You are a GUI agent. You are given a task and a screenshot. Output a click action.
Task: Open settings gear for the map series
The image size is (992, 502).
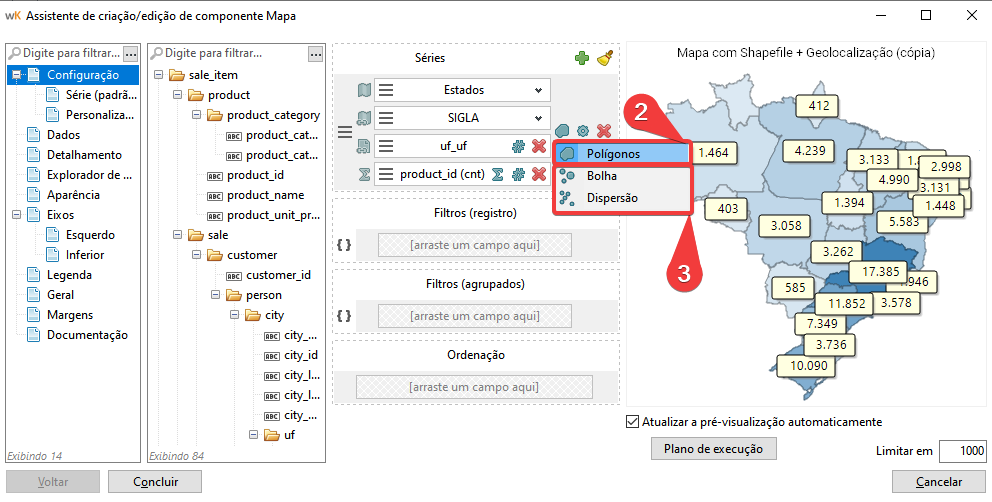pos(583,131)
